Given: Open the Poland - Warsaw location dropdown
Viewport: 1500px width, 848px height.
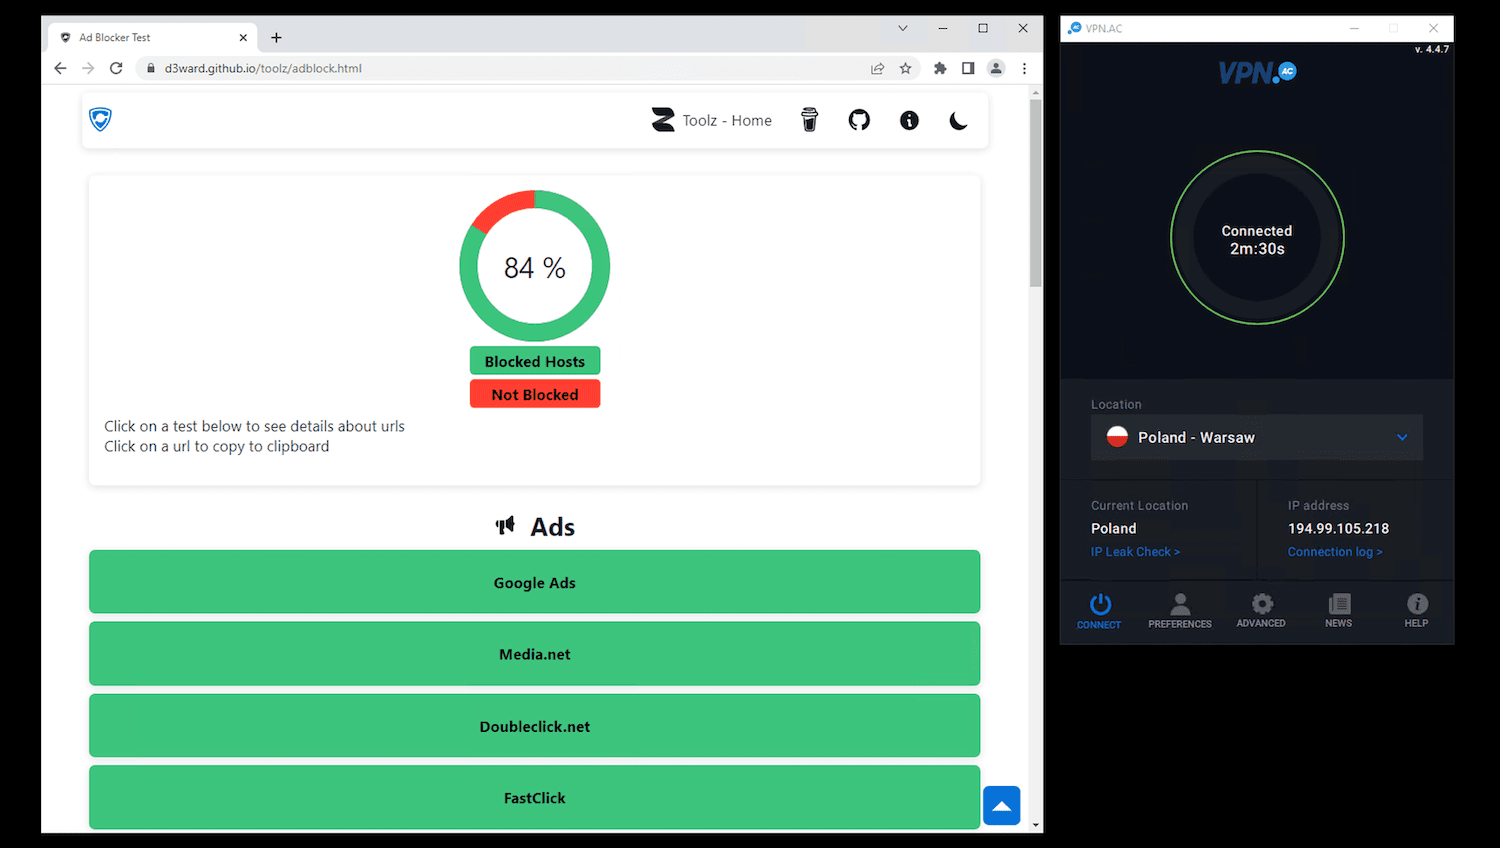Looking at the screenshot, I should 1256,437.
